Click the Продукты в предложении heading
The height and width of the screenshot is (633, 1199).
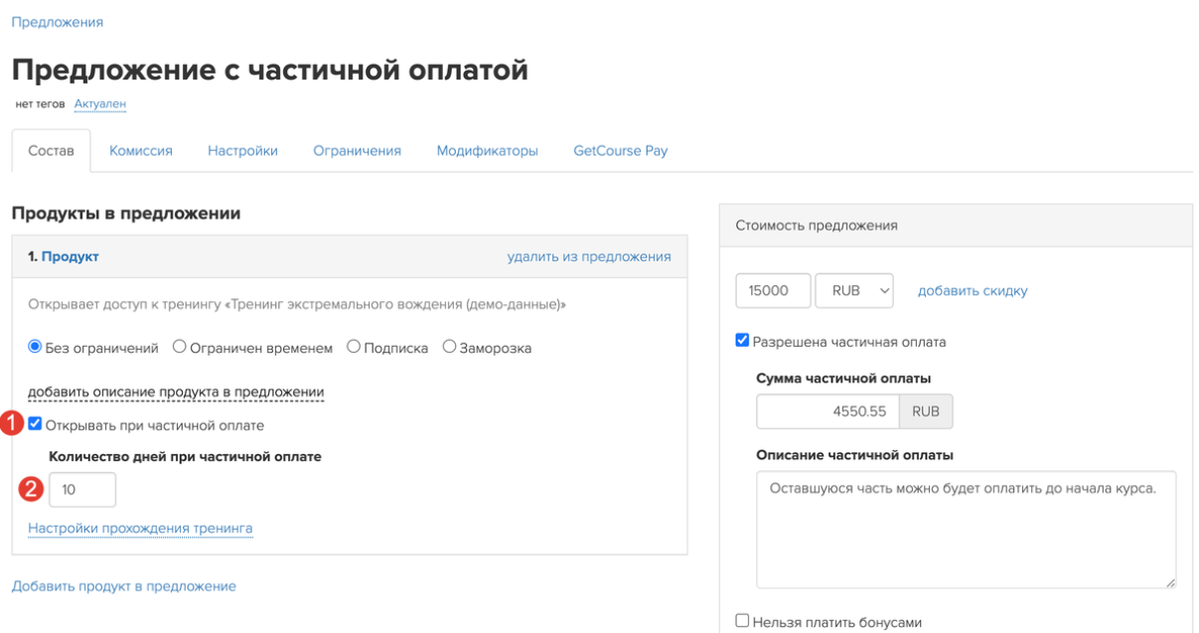pyautogui.click(x=126, y=214)
